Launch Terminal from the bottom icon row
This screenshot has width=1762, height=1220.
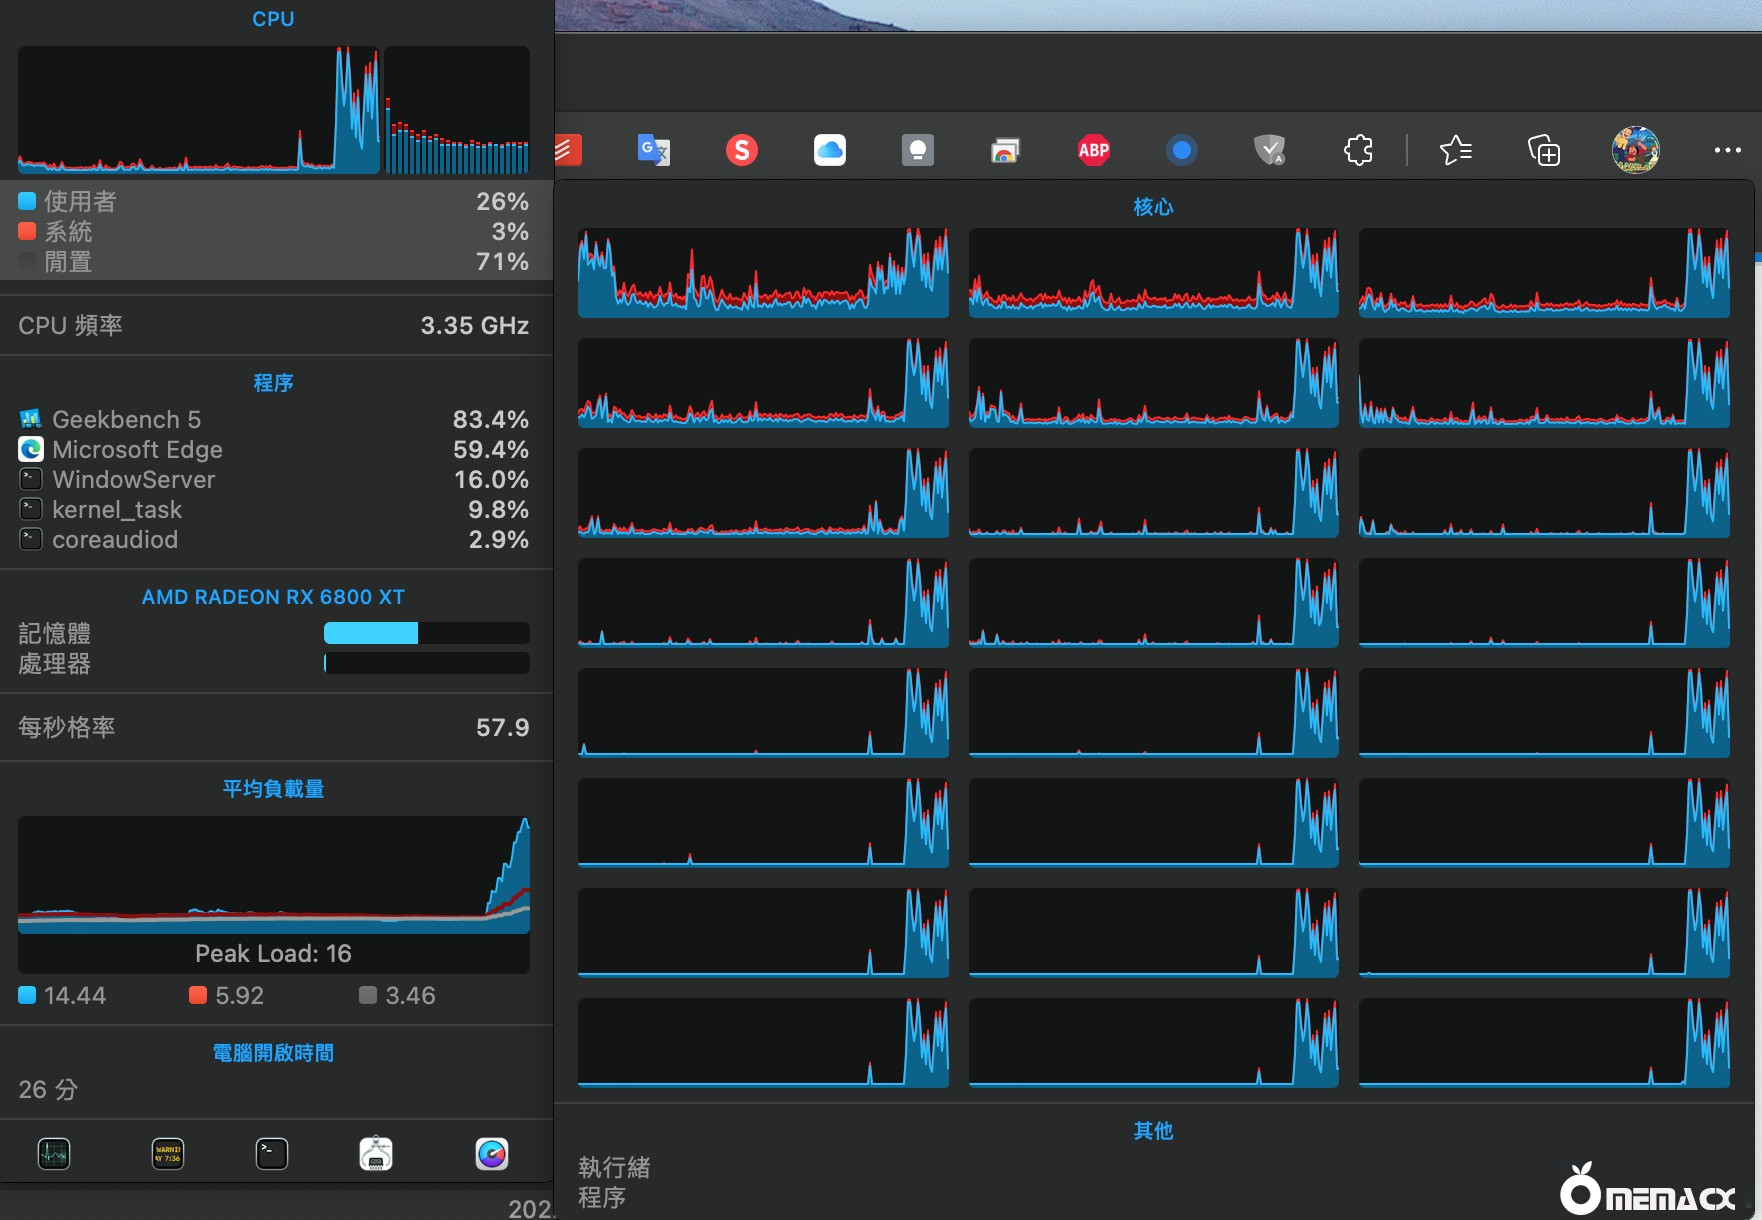(272, 1154)
